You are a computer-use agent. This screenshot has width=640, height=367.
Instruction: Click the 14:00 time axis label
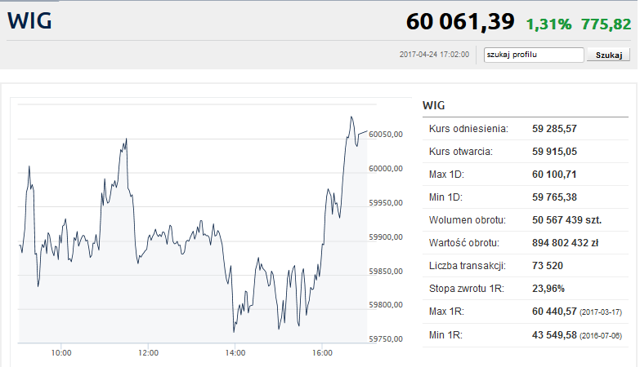pyautogui.click(x=235, y=353)
